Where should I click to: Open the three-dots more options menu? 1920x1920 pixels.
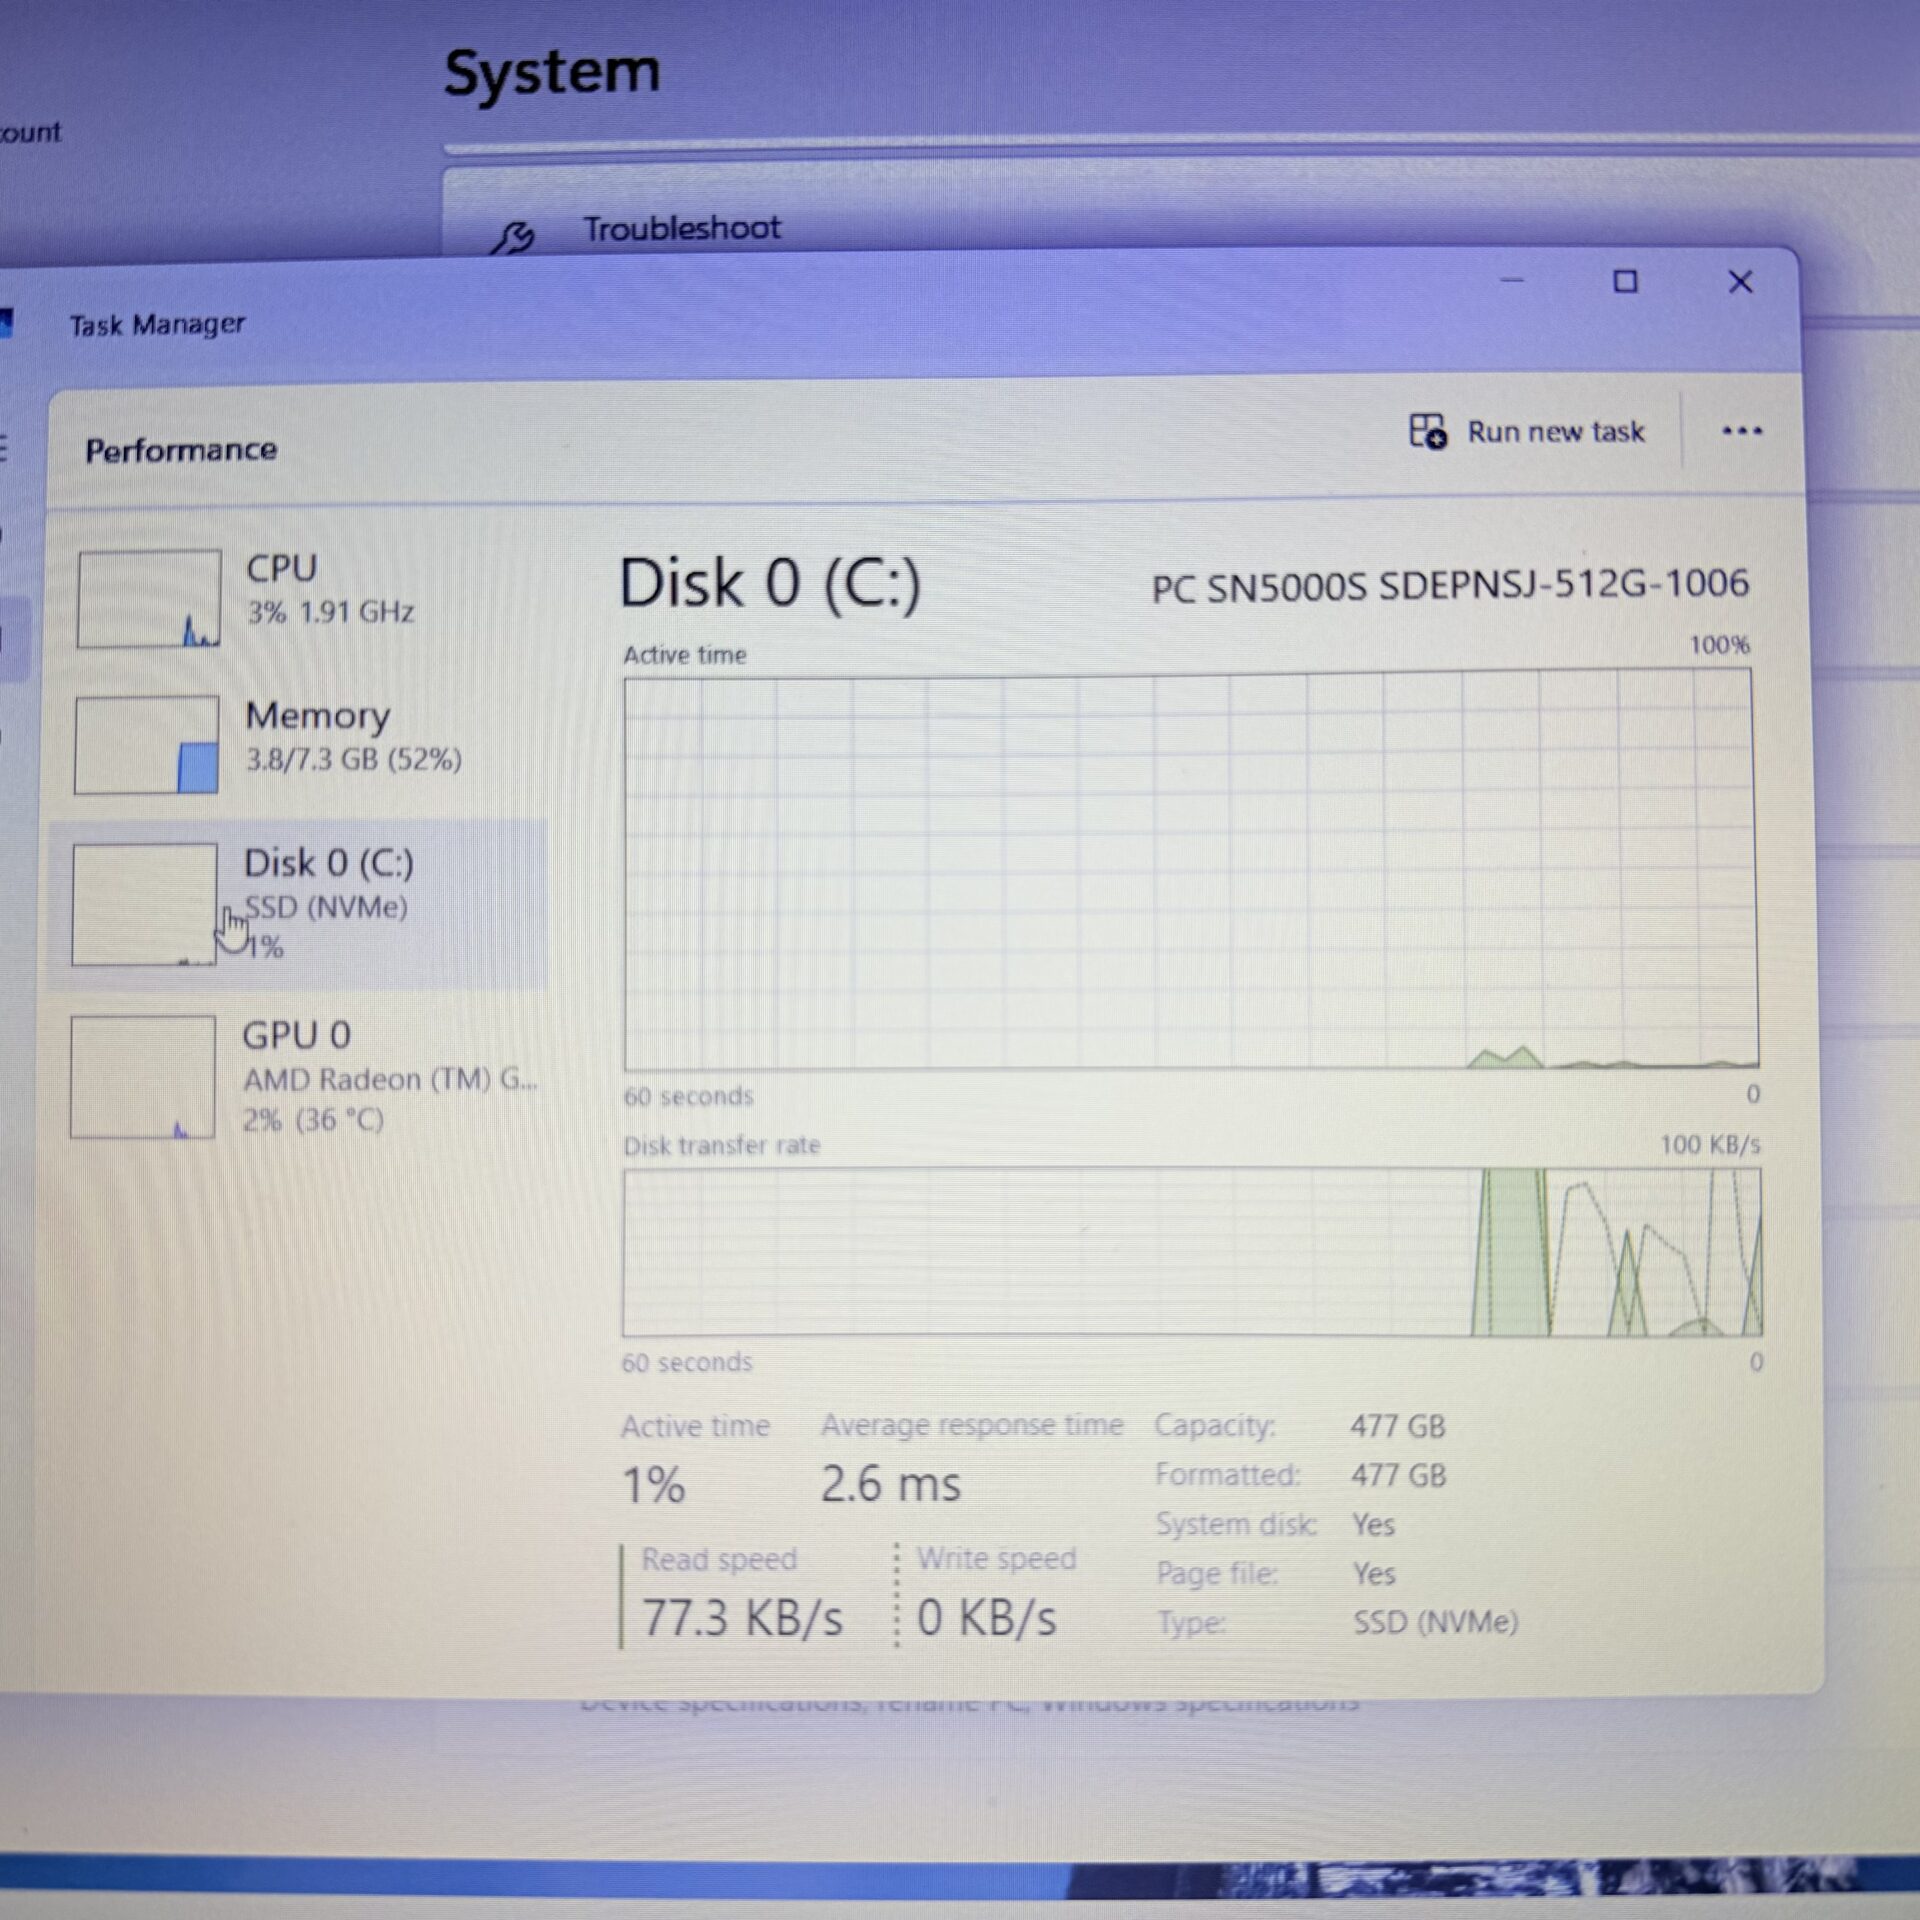(x=1741, y=431)
